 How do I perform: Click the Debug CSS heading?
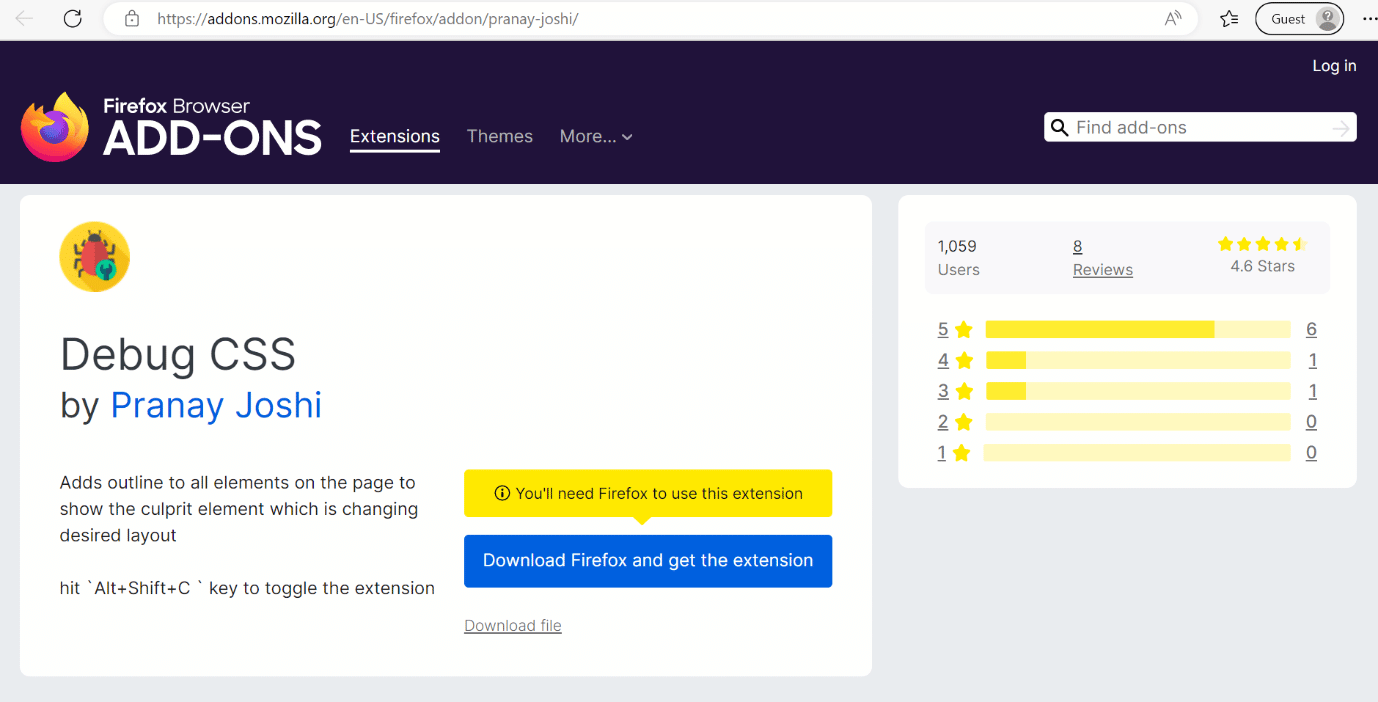pyautogui.click(x=178, y=354)
